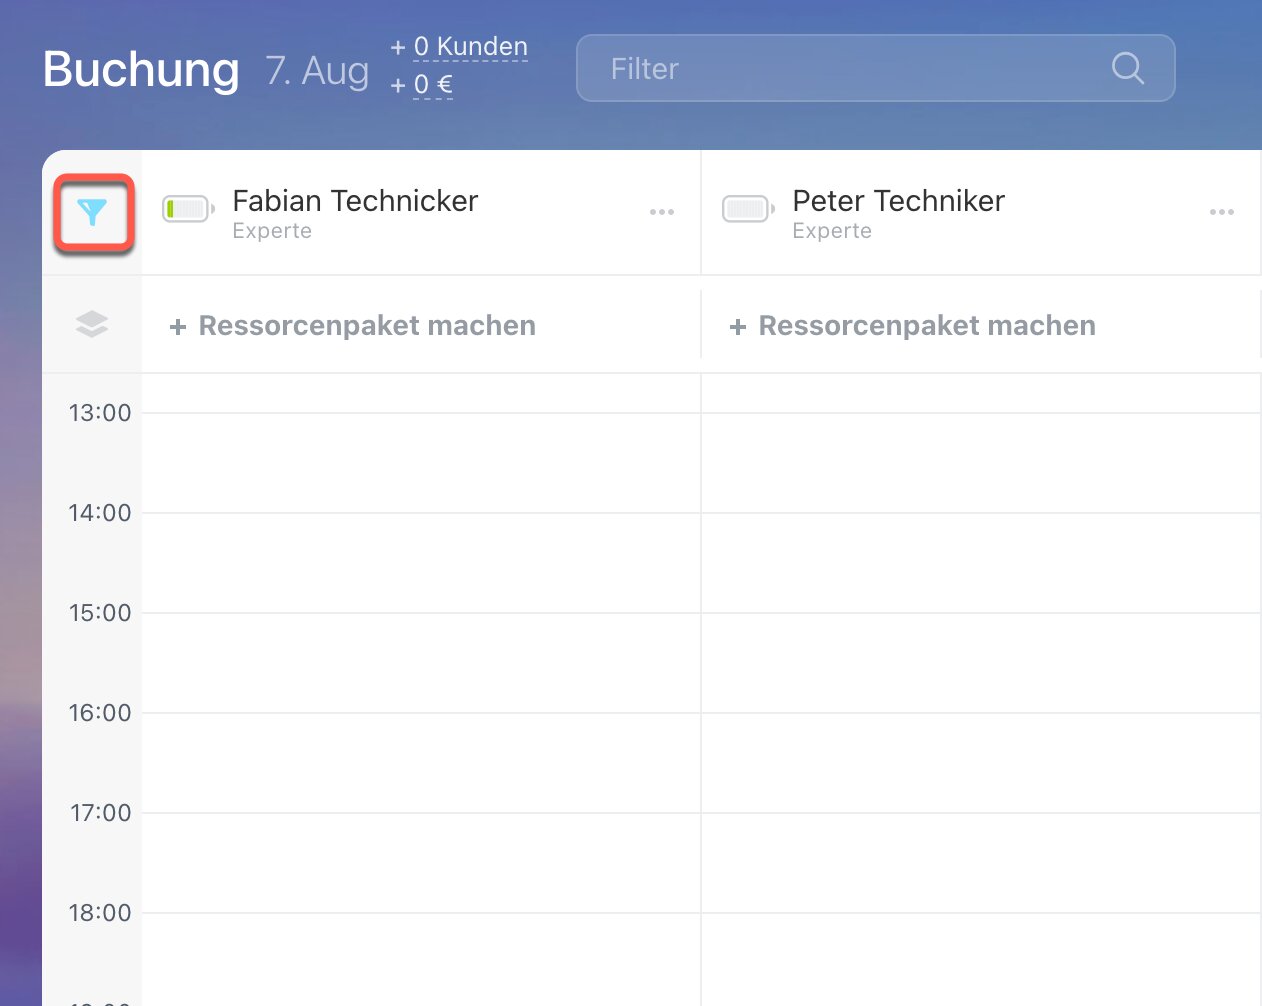This screenshot has width=1262, height=1006.
Task: Click the + 0 € revenue link
Action: tap(432, 85)
